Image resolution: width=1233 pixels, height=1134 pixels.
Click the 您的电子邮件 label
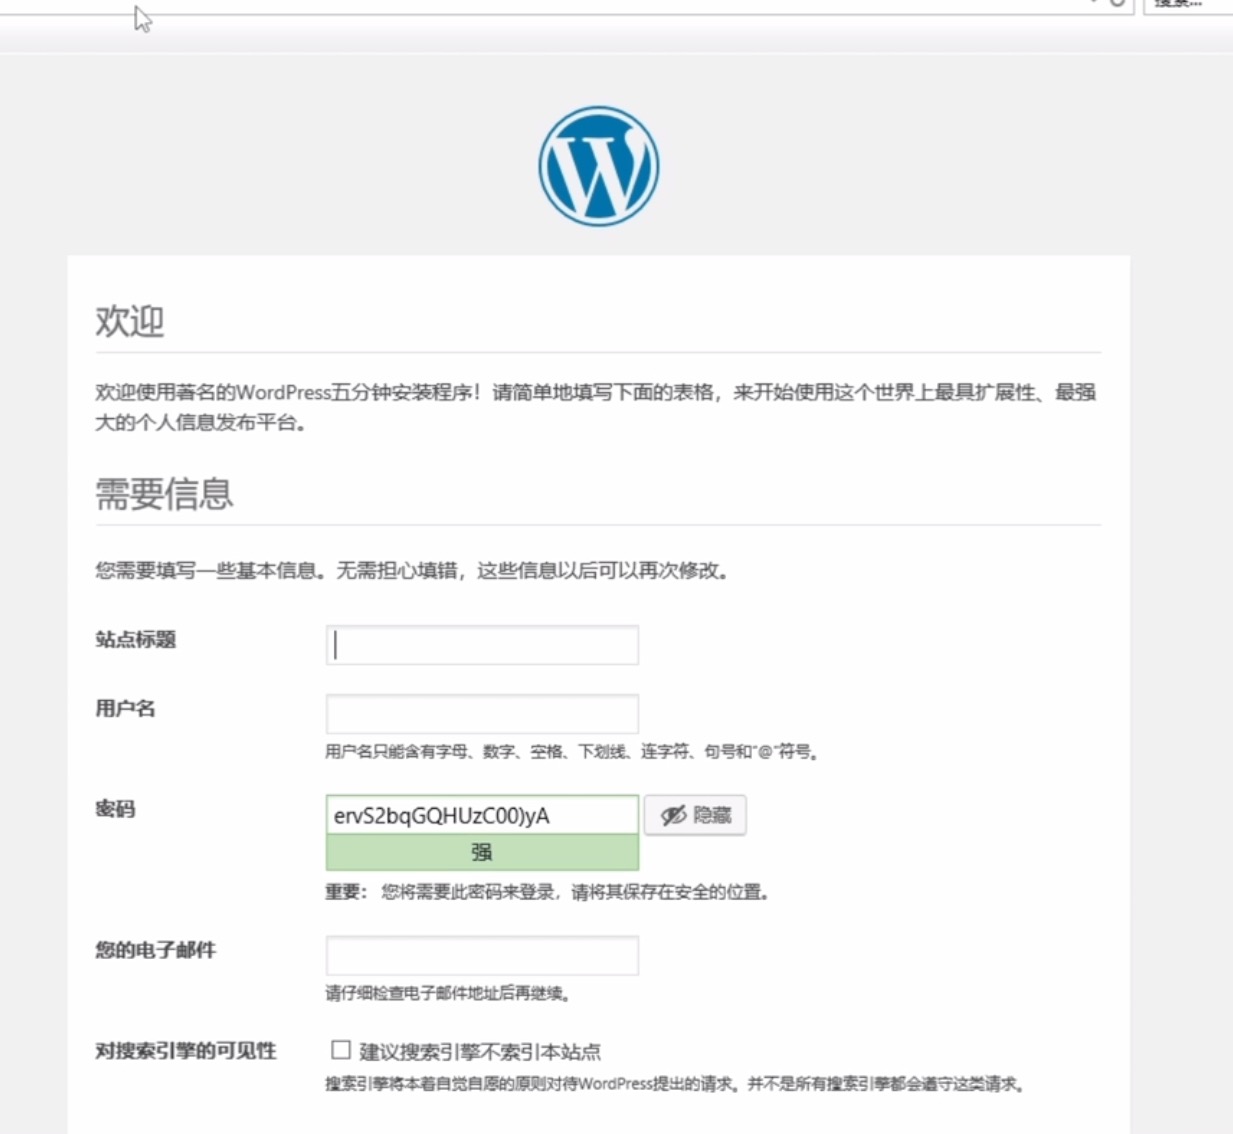pyautogui.click(x=155, y=950)
